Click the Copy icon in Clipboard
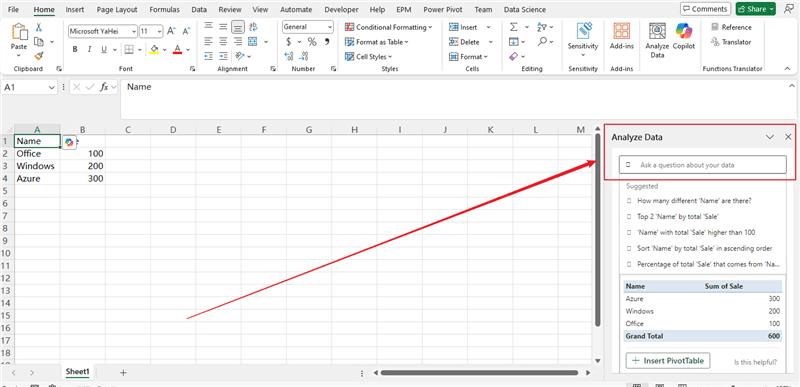800x387 pixels. click(x=39, y=42)
